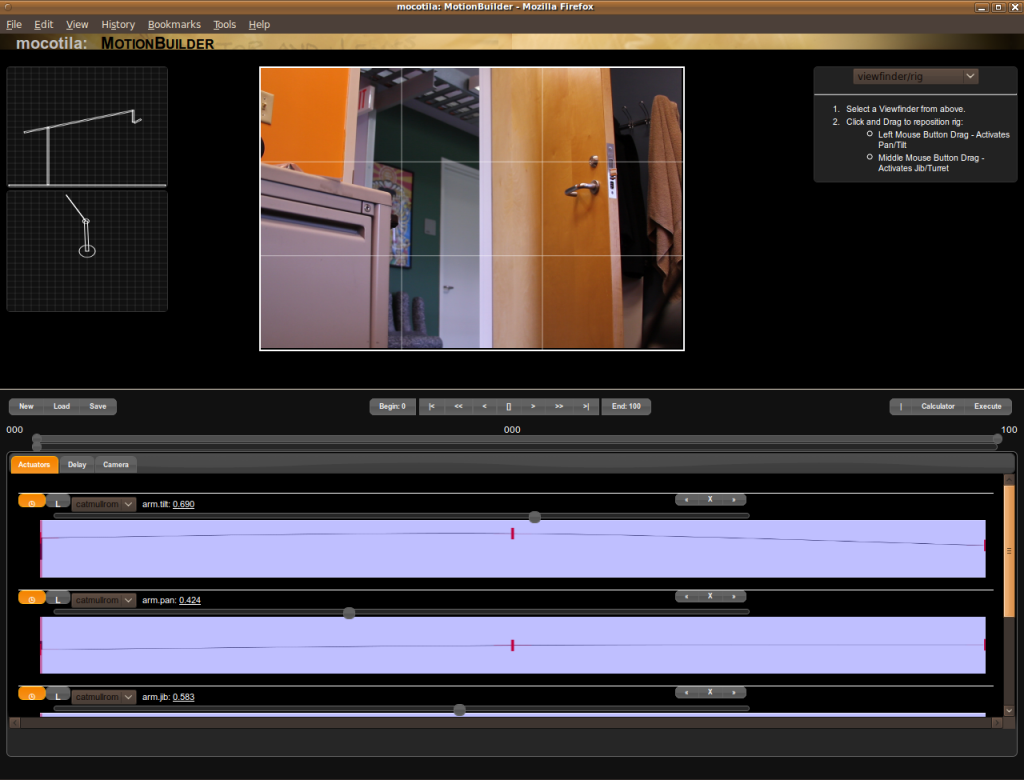Click the arm.tilt slider handle
Screen dimensions: 1024x780
click(x=535, y=517)
